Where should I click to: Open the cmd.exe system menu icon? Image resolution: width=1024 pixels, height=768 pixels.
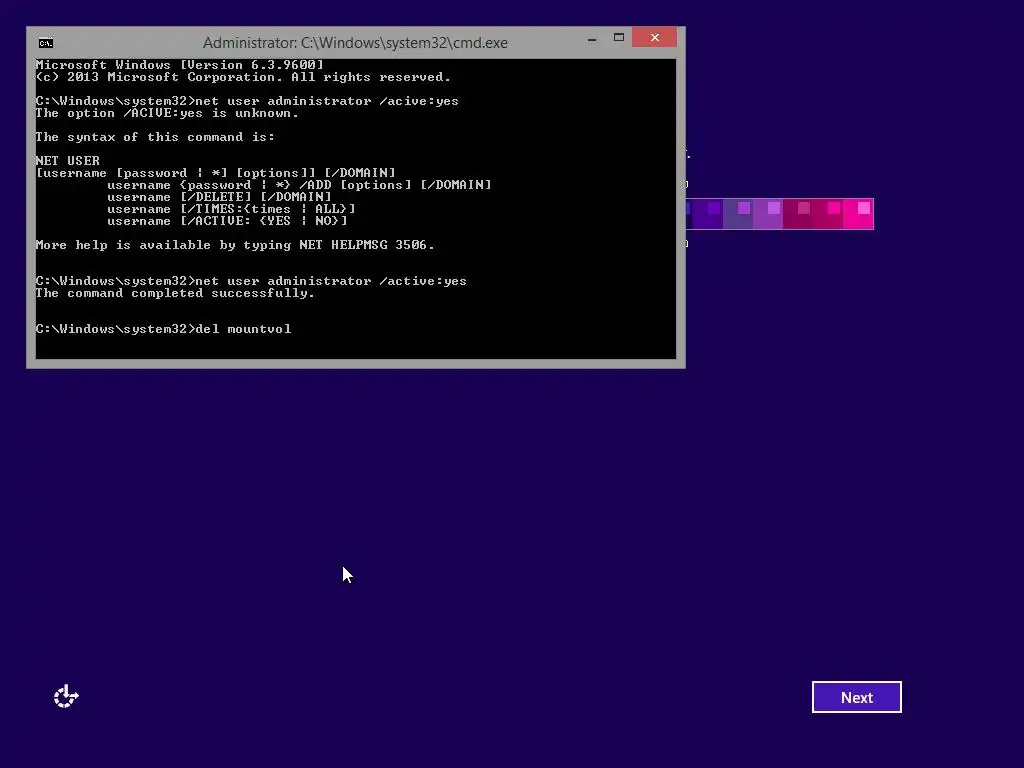tap(46, 43)
